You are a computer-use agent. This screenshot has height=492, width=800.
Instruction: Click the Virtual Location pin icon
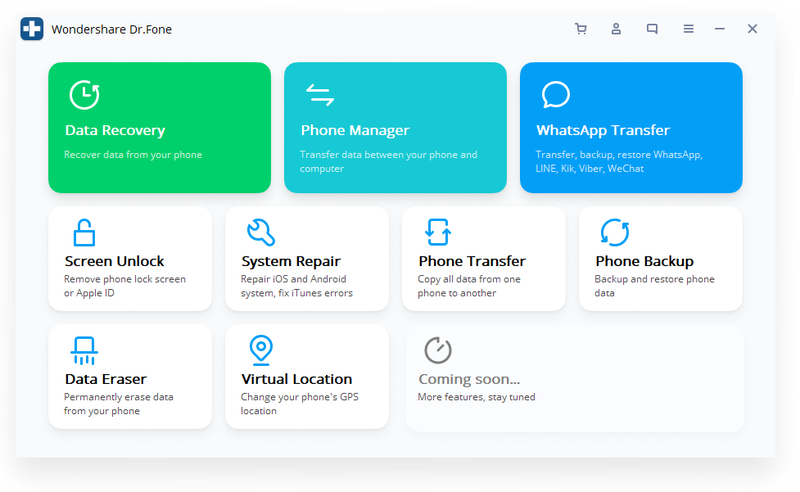pyautogui.click(x=261, y=350)
